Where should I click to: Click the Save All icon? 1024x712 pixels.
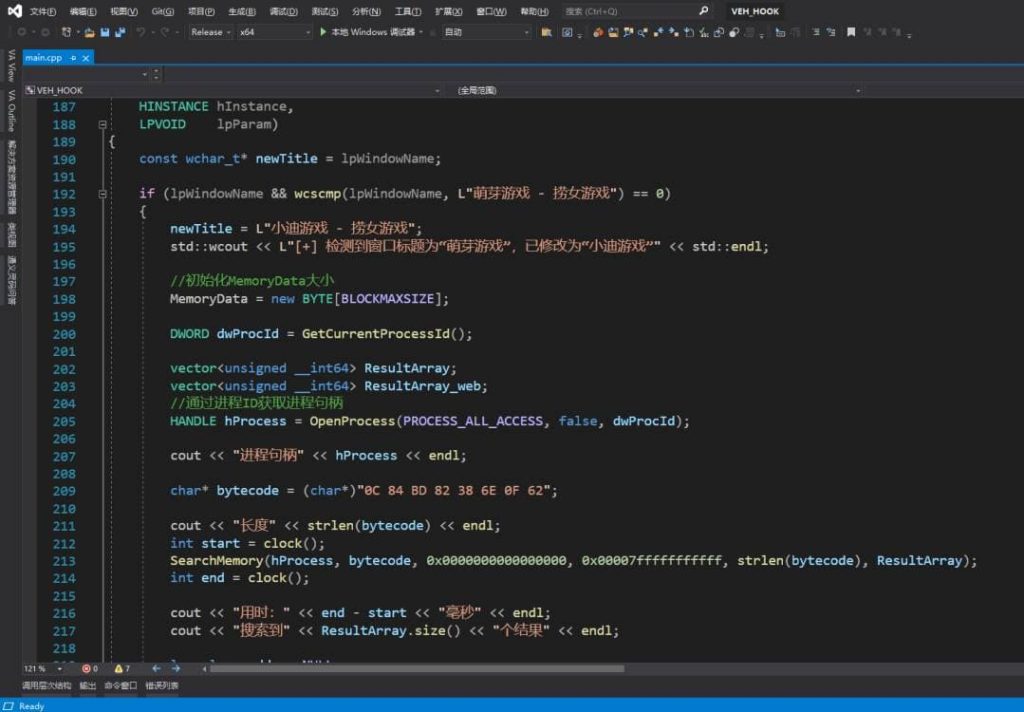click(x=120, y=32)
